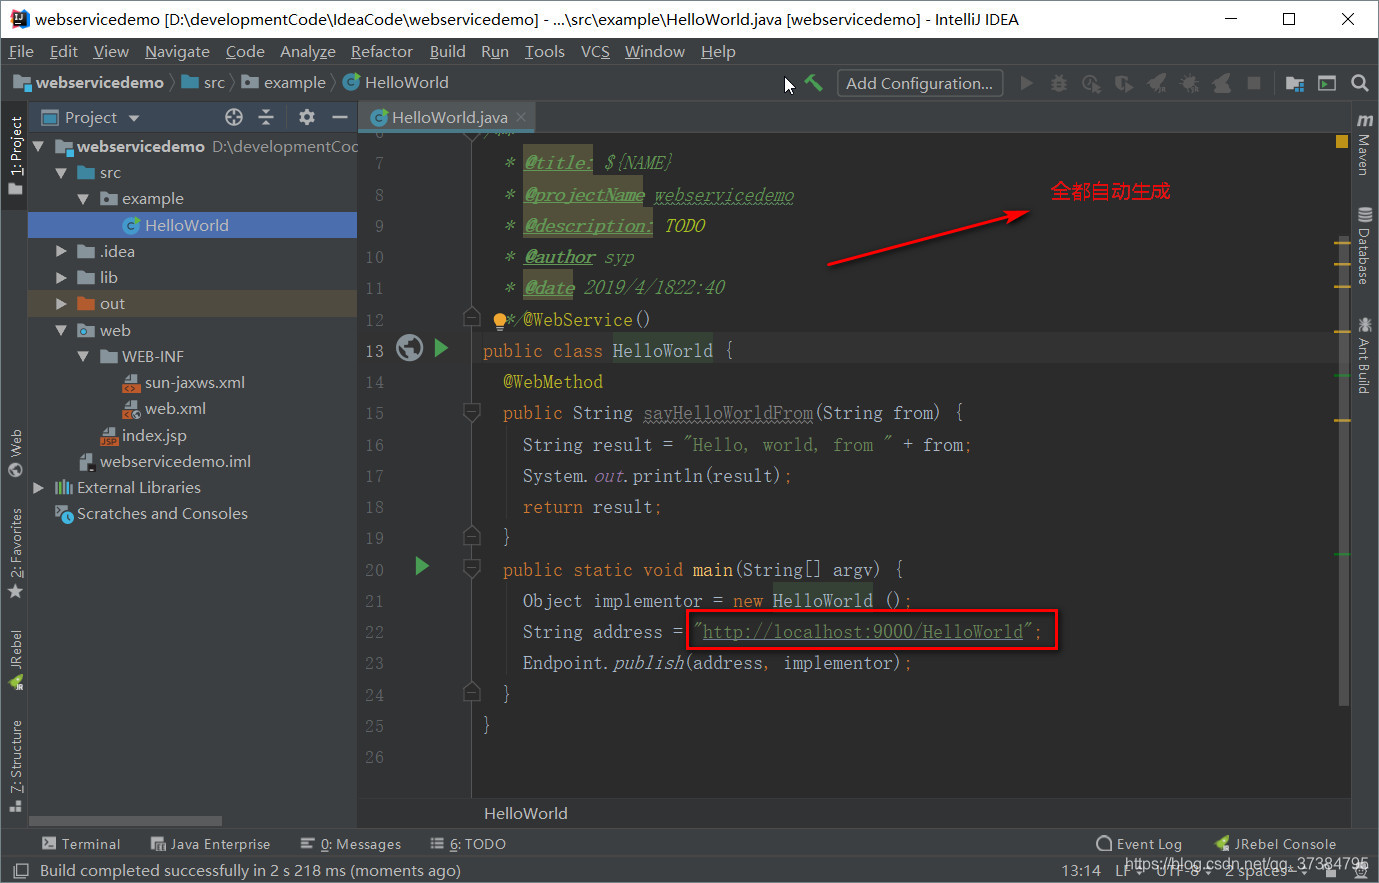Click Scratches and Consoles
The image size is (1379, 883).
[x=151, y=514]
